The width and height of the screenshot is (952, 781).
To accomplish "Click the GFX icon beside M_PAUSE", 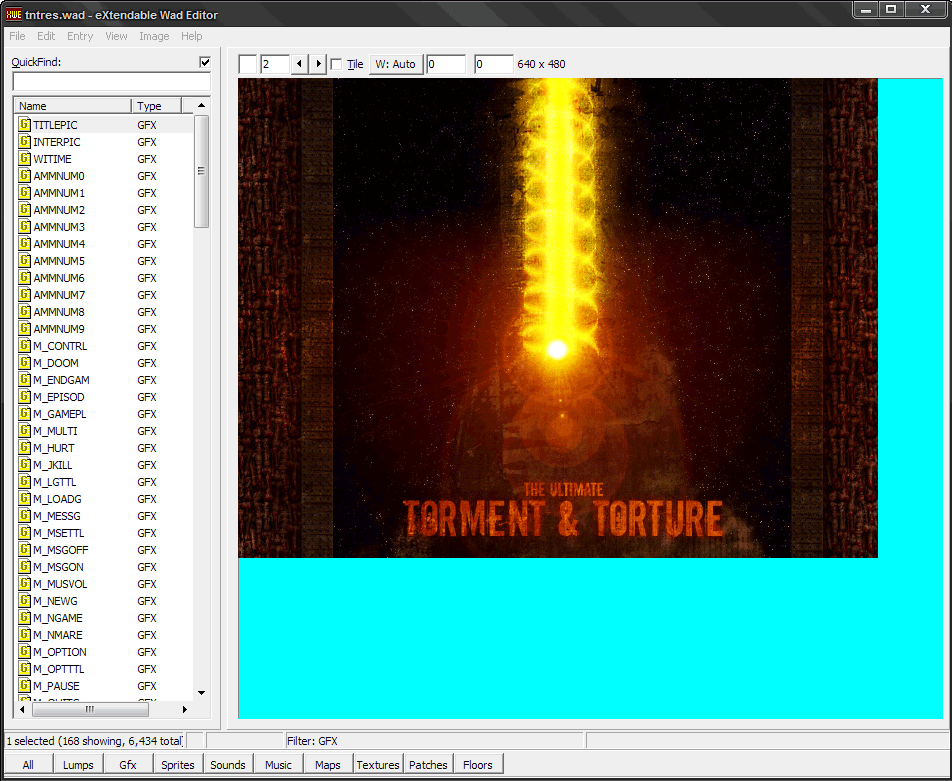I will click(x=24, y=686).
